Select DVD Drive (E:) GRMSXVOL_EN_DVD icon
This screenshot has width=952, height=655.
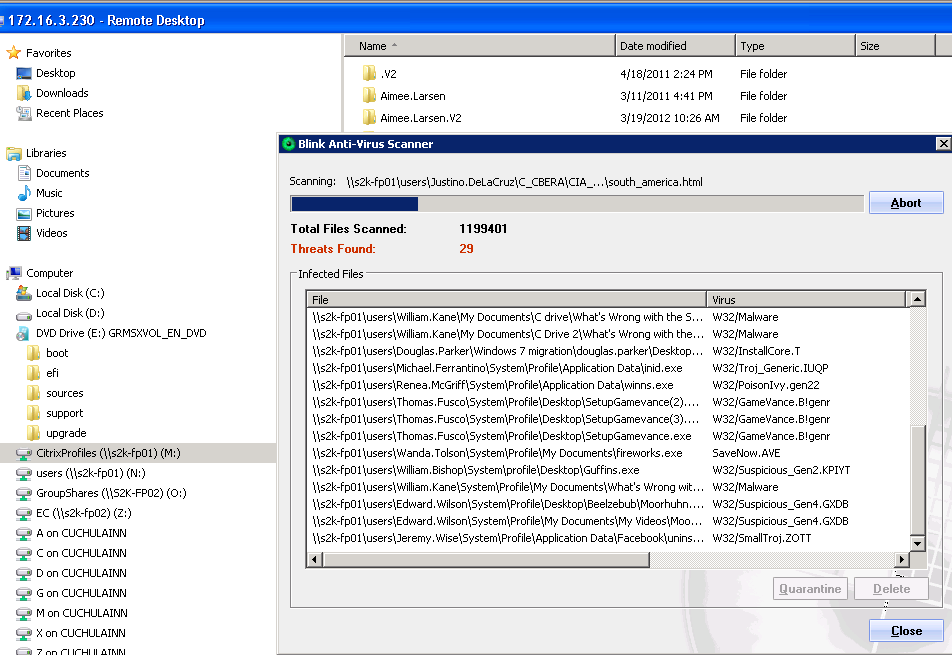(x=24, y=333)
